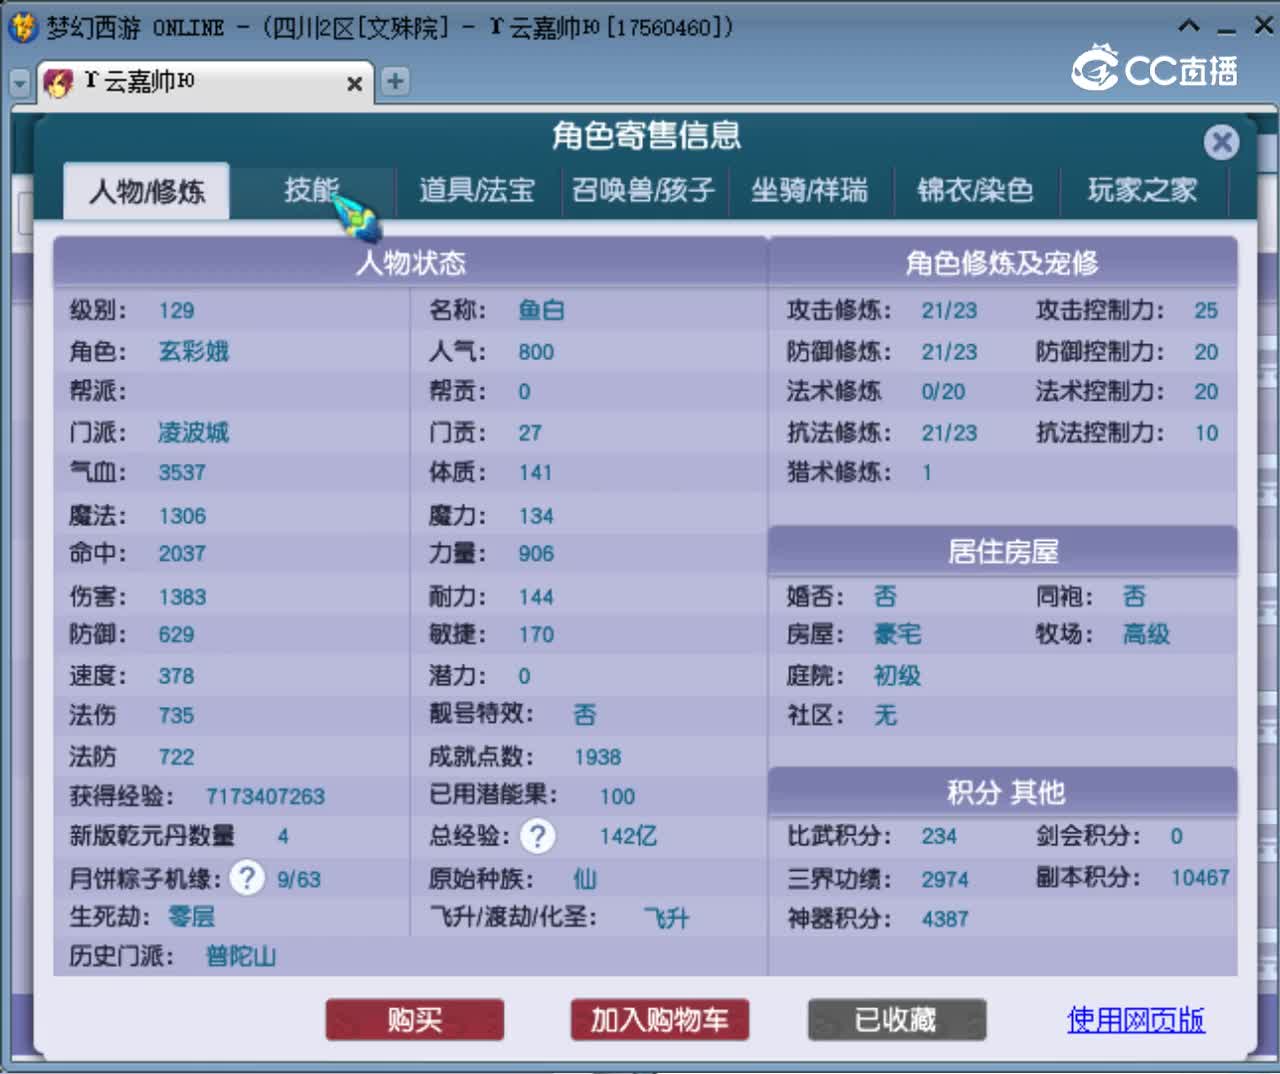Open the 召唤兽/孩子 tab
This screenshot has width=1280, height=1074.
(643, 190)
